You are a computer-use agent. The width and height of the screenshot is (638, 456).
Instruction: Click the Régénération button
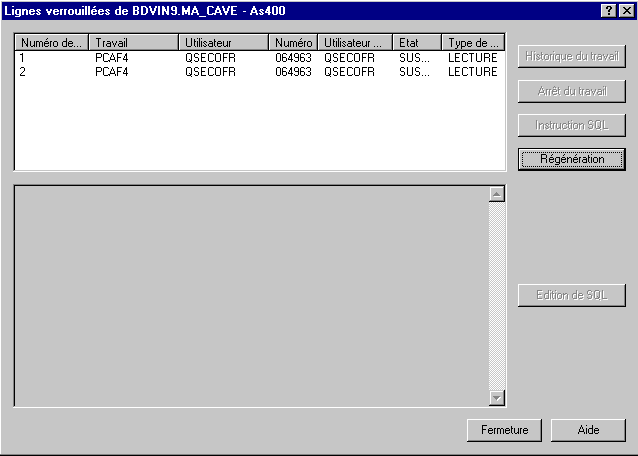click(572, 159)
